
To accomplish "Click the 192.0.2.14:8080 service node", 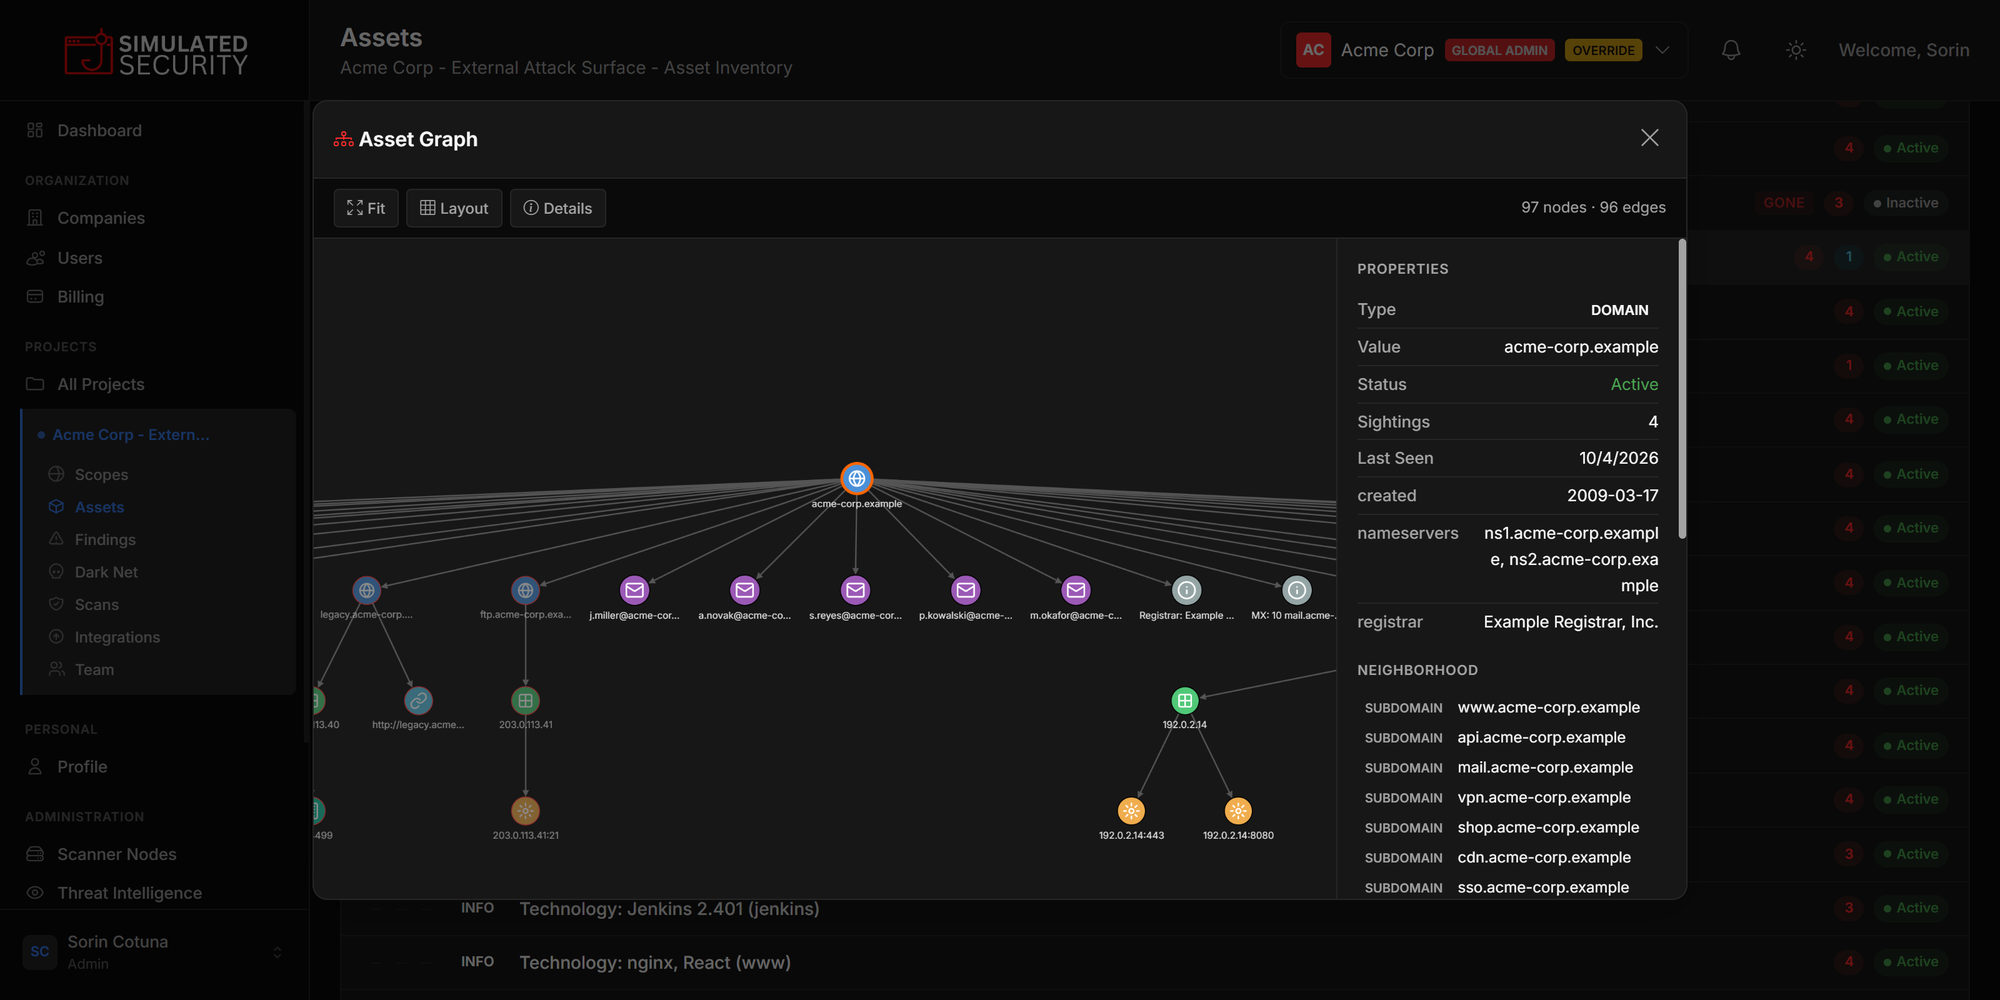I will (1238, 811).
